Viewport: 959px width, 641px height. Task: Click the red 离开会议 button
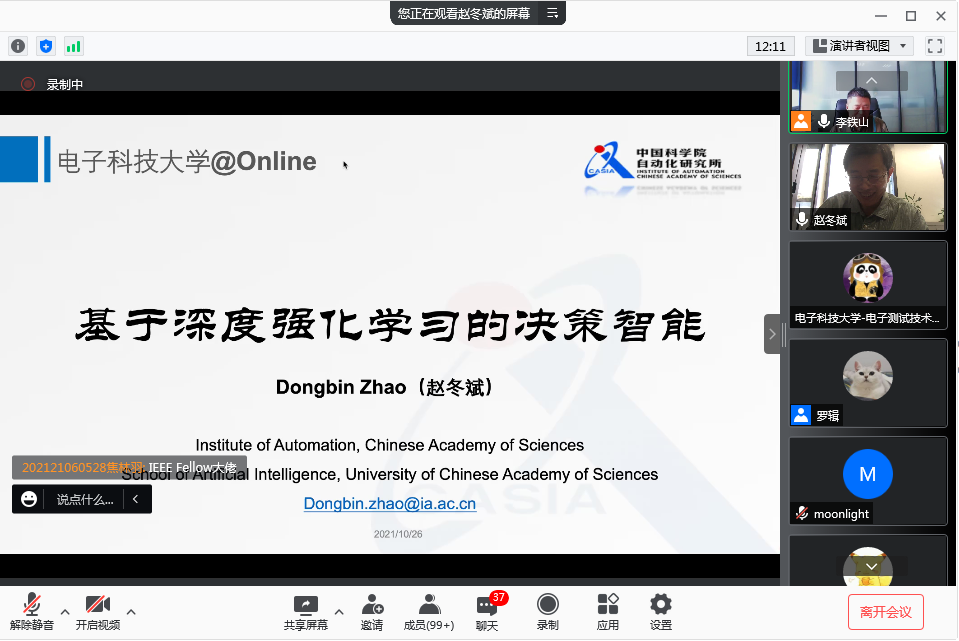(885, 612)
